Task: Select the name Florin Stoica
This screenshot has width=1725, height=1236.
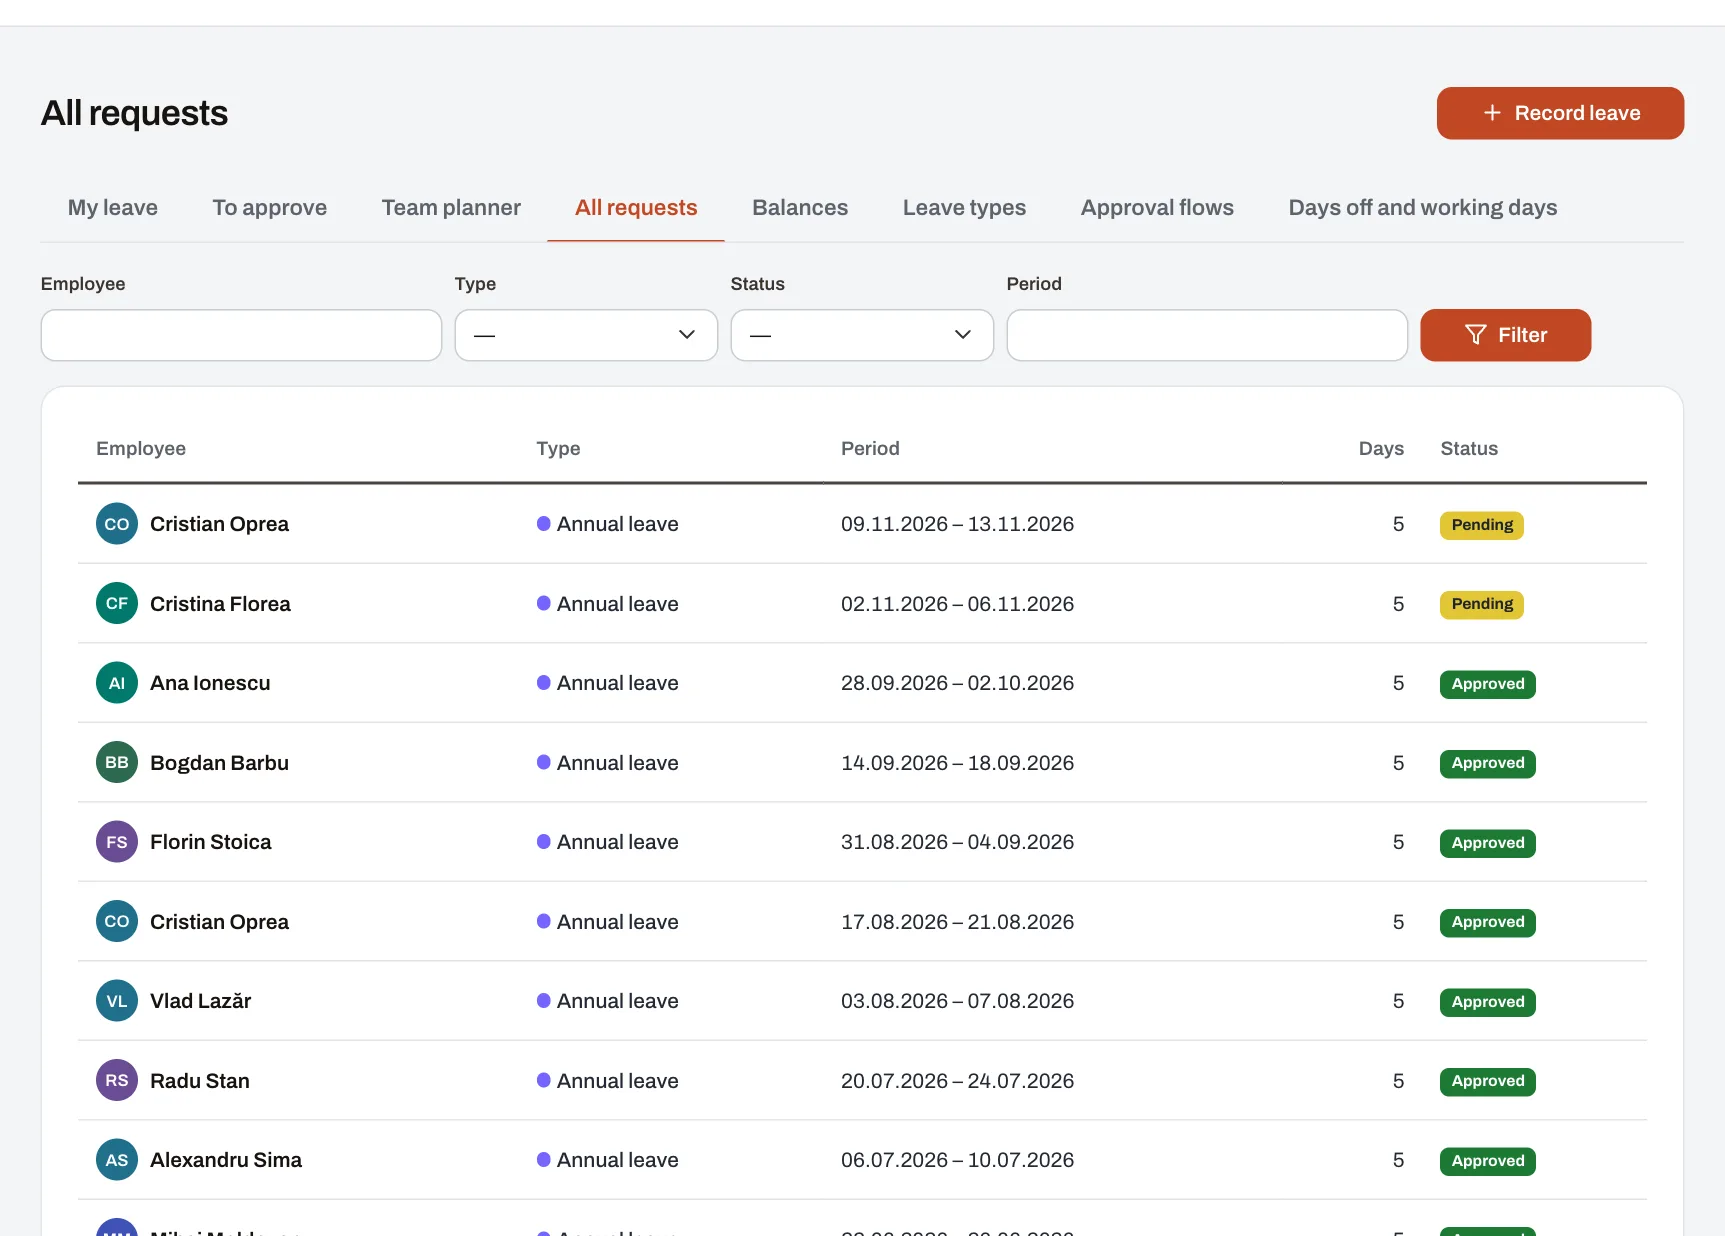Action: 211,842
